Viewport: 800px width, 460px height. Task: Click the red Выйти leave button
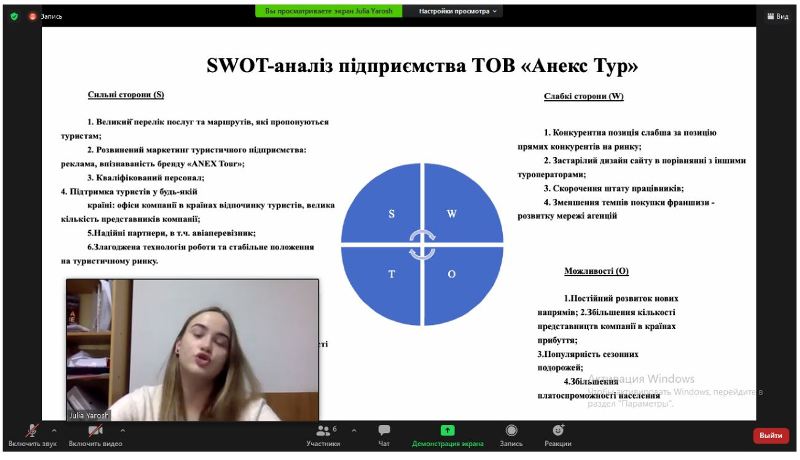pos(770,436)
